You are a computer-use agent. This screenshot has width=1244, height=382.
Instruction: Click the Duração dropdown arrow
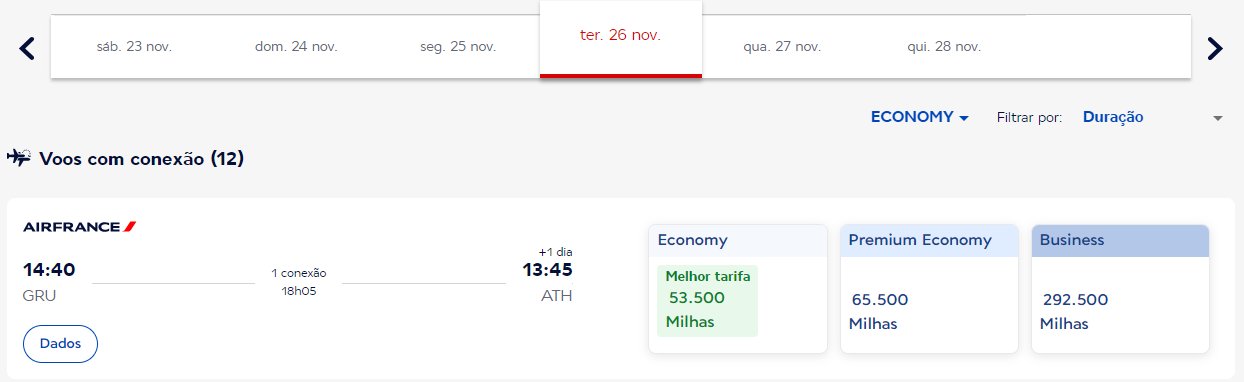point(1218,118)
